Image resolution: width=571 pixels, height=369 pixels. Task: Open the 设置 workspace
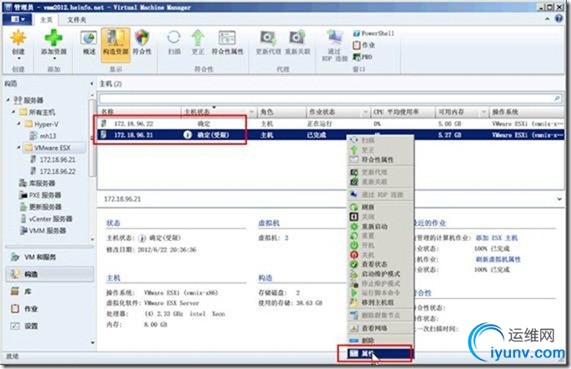click(49, 326)
